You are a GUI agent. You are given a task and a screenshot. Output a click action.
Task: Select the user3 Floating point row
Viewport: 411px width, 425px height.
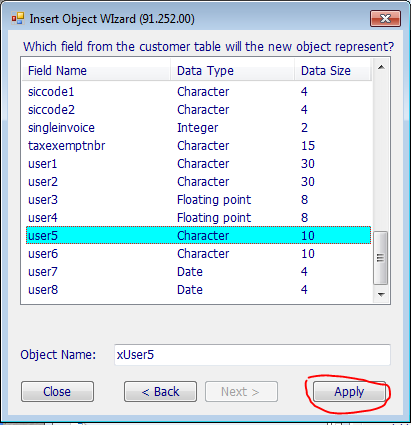(x=198, y=200)
